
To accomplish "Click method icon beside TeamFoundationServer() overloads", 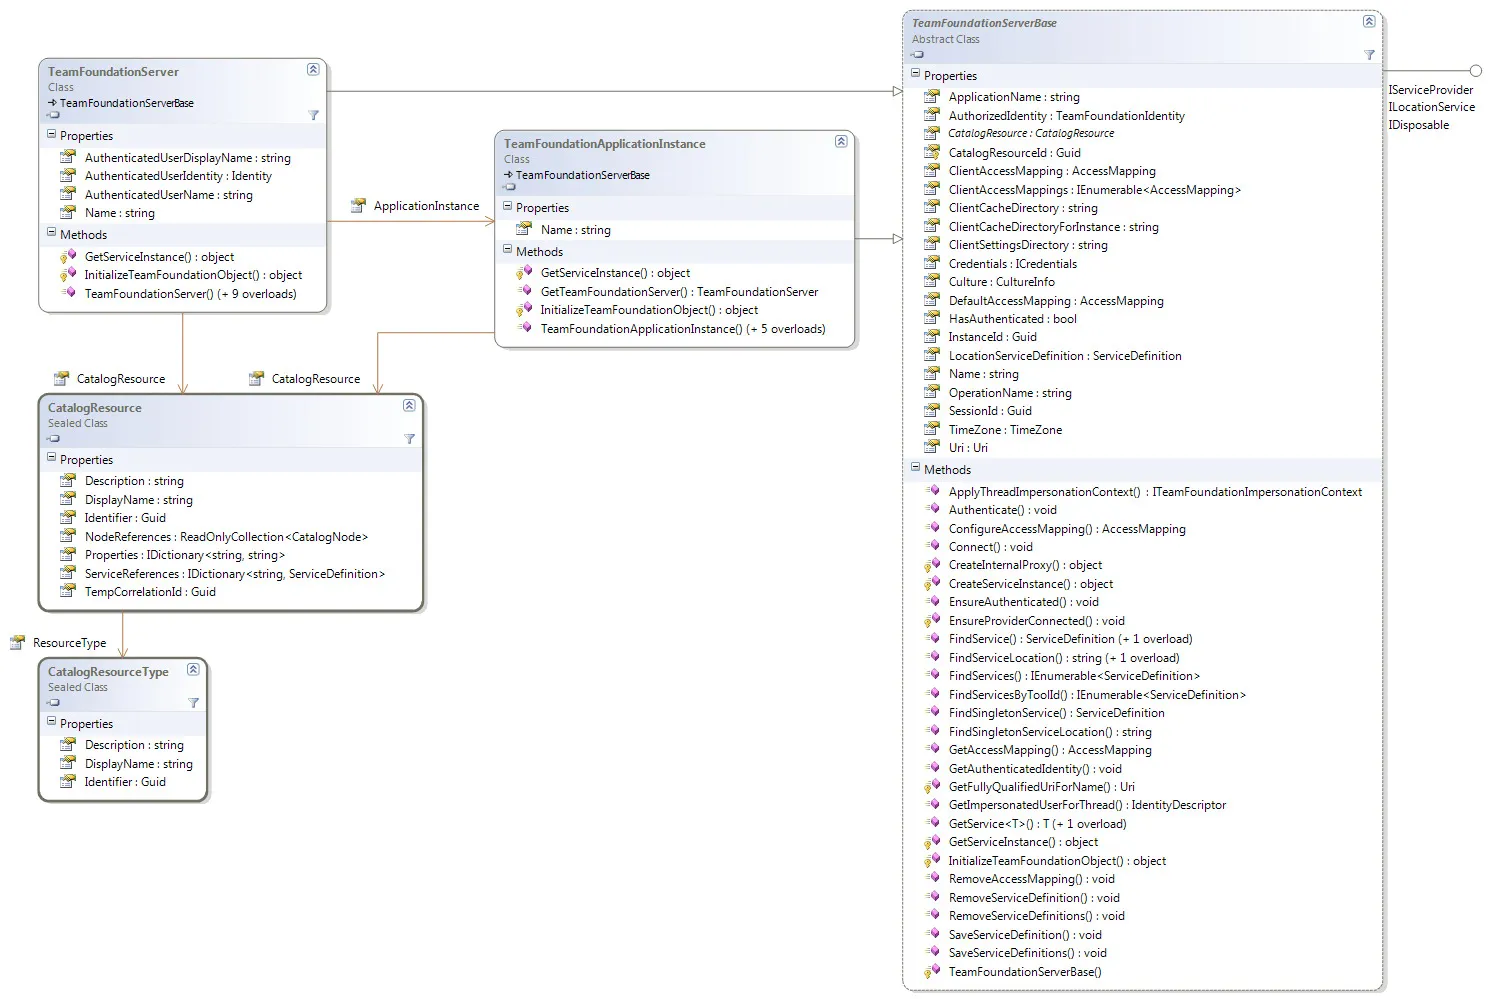I will 68,293.
